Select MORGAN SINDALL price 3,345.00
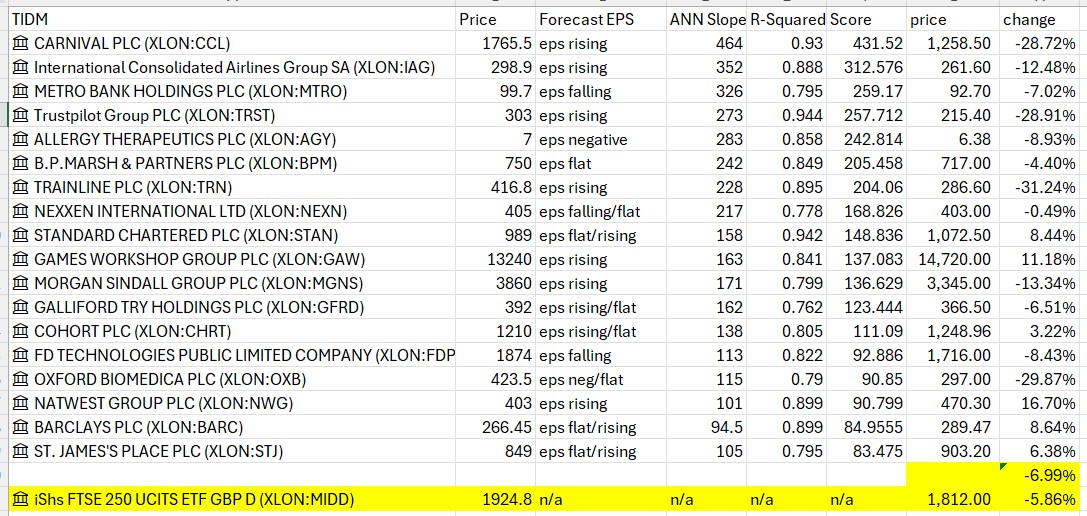Screen dimensions: 1087x516 953,284
